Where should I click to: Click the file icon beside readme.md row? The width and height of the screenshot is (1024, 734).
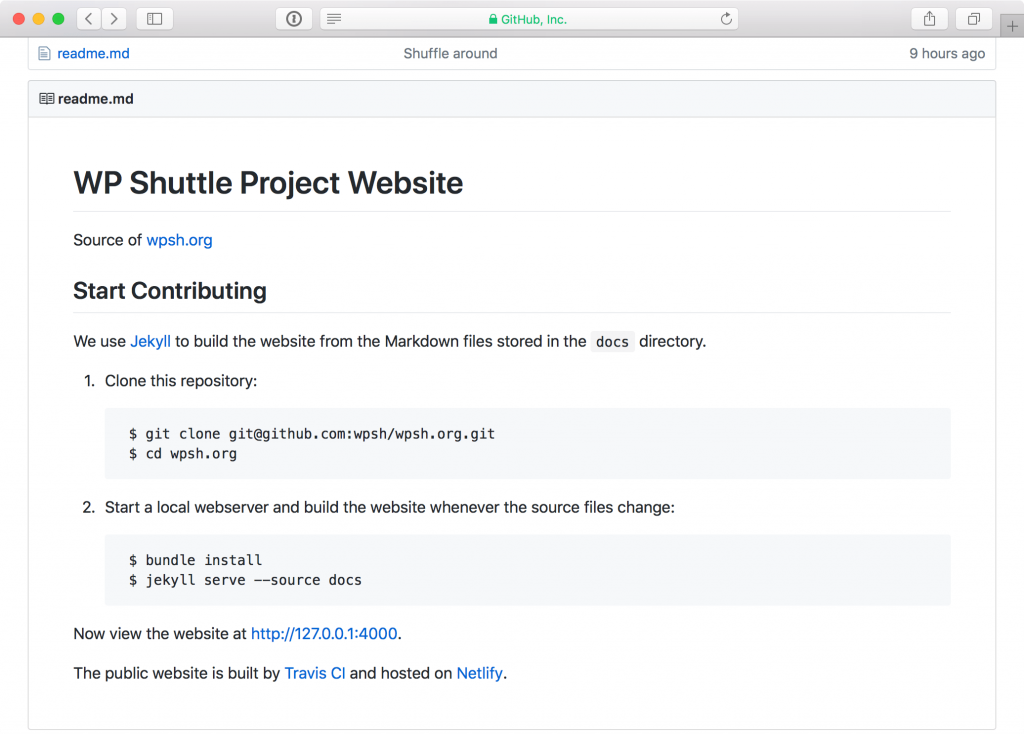(x=44, y=54)
